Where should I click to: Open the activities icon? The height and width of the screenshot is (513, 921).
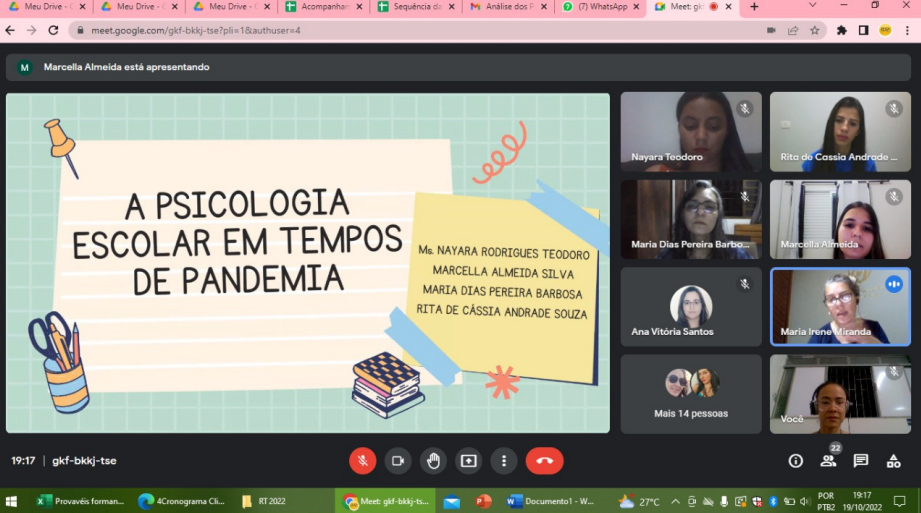(x=893, y=461)
